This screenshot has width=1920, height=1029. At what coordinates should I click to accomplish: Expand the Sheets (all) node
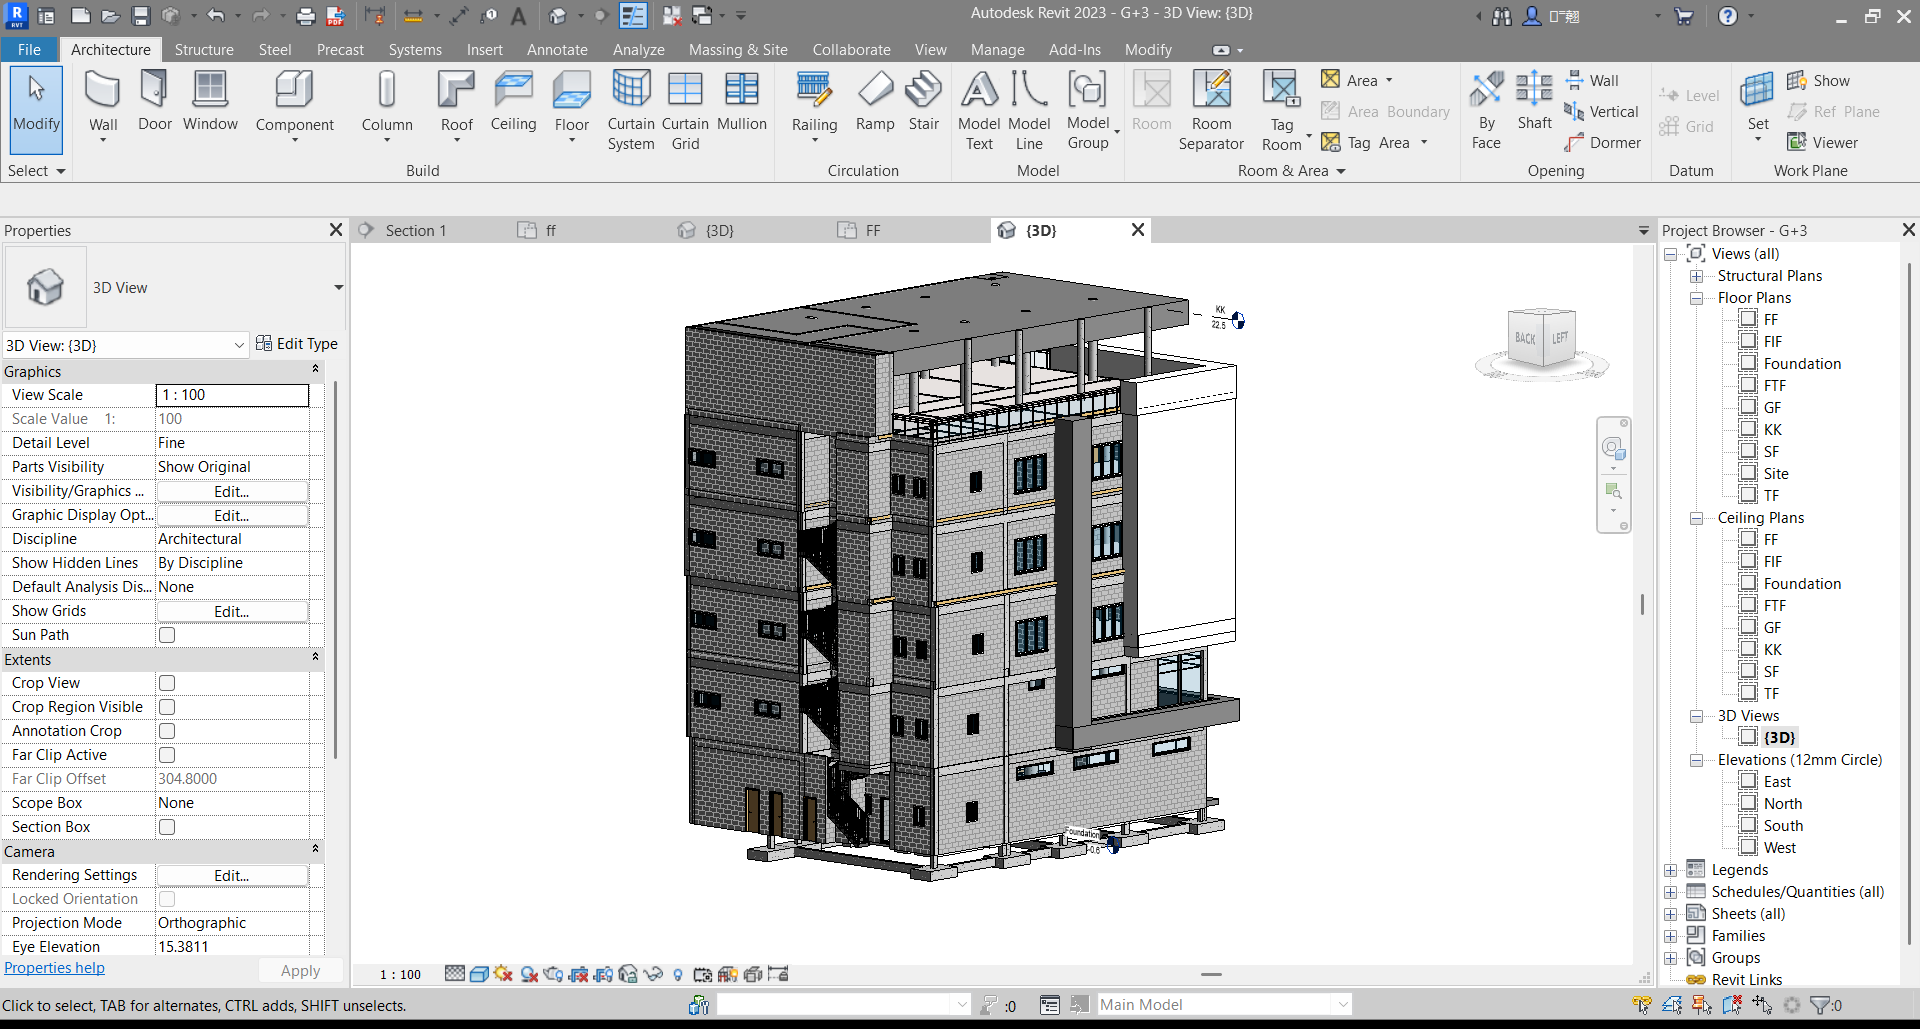click(x=1670, y=914)
